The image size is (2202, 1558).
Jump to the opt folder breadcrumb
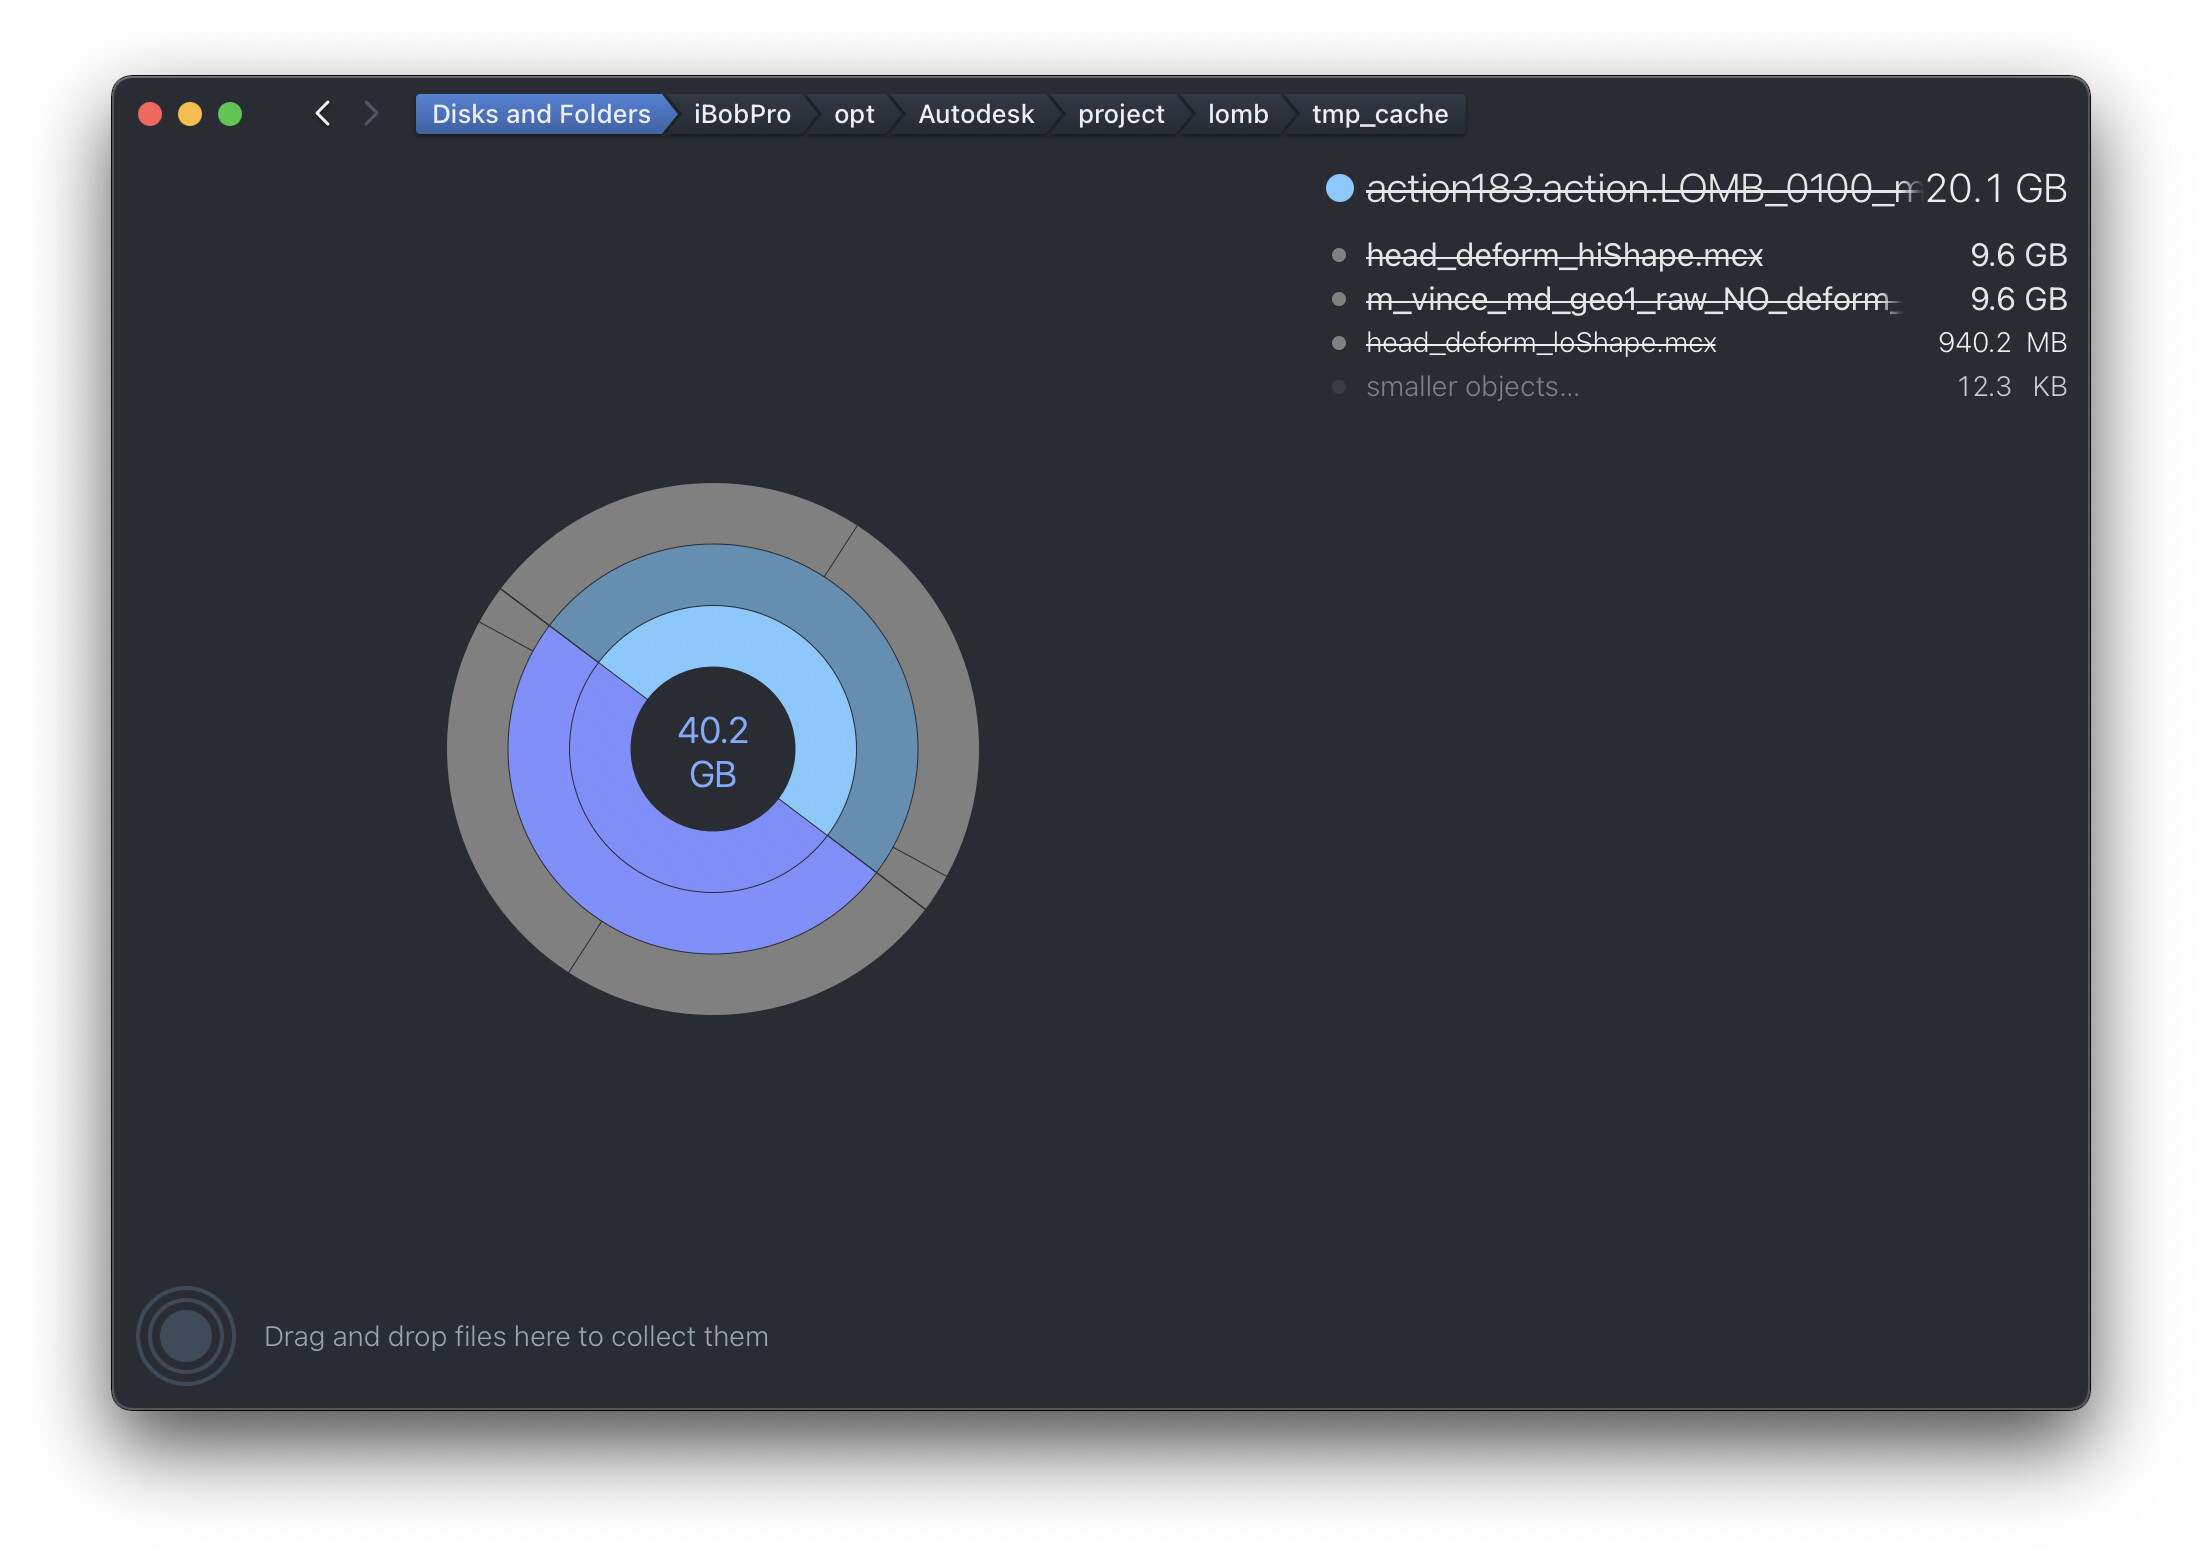point(853,114)
